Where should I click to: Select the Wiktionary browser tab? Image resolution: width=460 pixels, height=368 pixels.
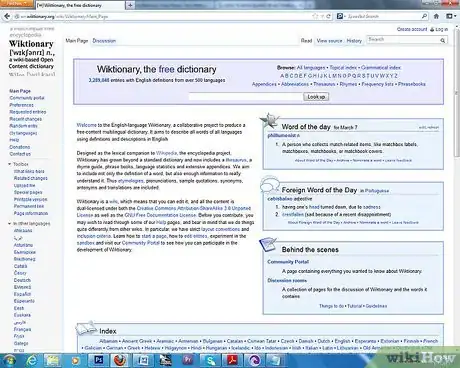80,5
